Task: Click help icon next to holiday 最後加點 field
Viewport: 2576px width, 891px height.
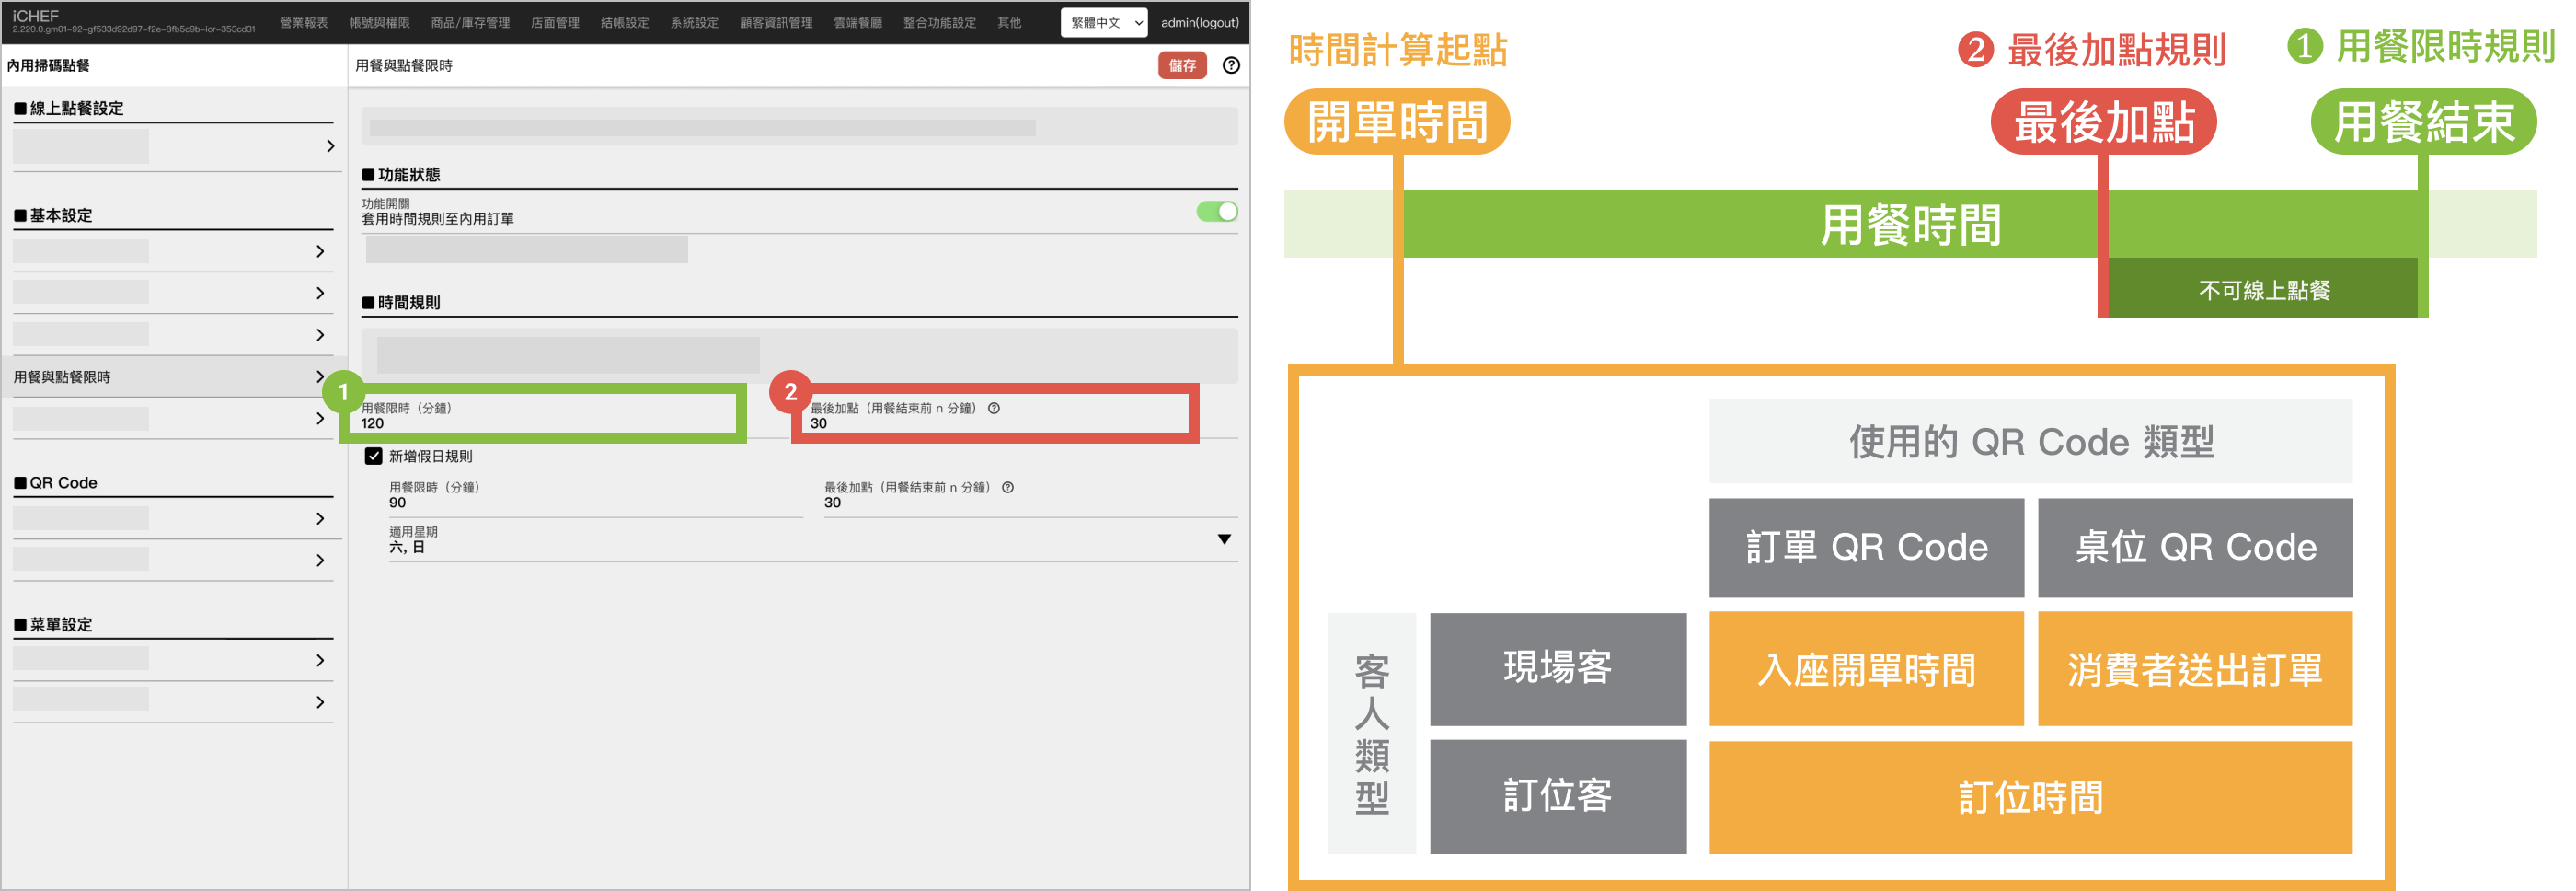Action: tap(1008, 487)
